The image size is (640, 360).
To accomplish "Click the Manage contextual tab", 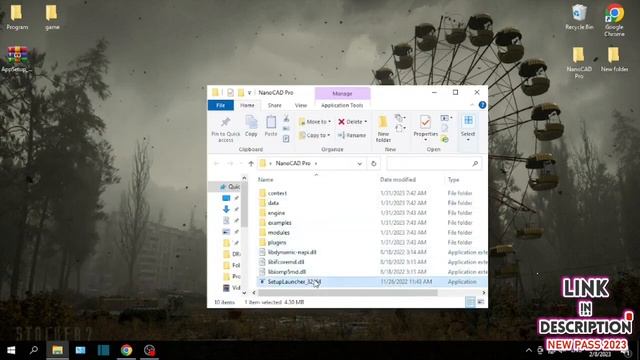I will (x=342, y=93).
